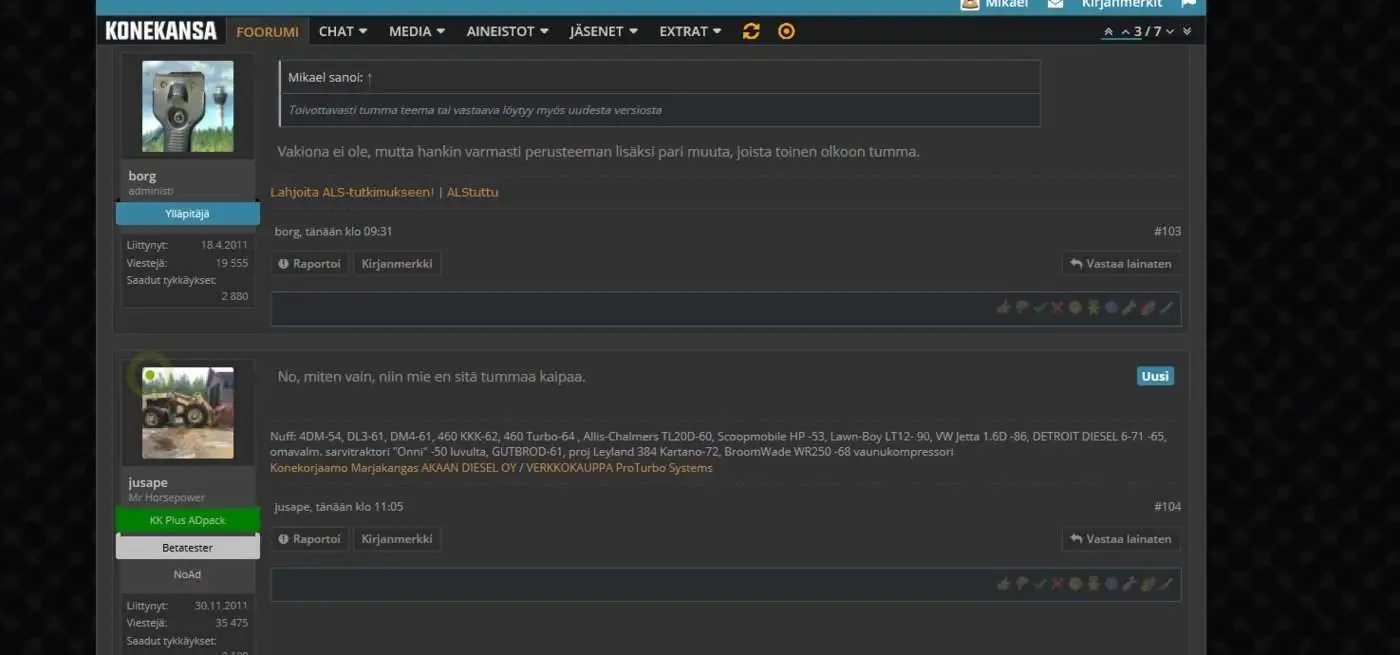This screenshot has width=1400, height=655.
Task: Open Lahjoita ALS-tutkimukseen link
Action: pos(352,192)
